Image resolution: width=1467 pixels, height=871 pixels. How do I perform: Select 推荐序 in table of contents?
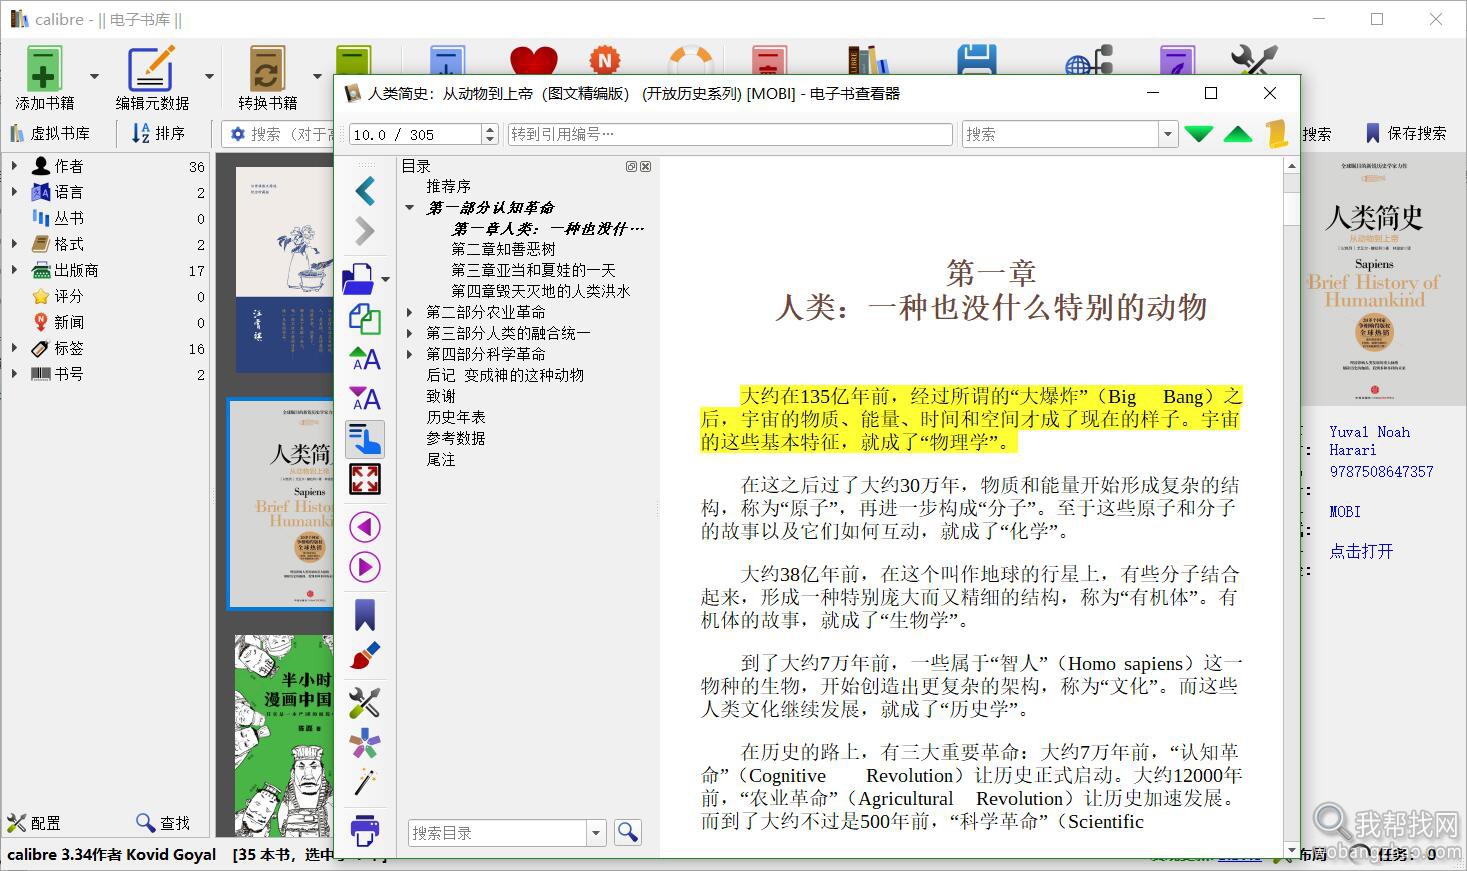448,187
